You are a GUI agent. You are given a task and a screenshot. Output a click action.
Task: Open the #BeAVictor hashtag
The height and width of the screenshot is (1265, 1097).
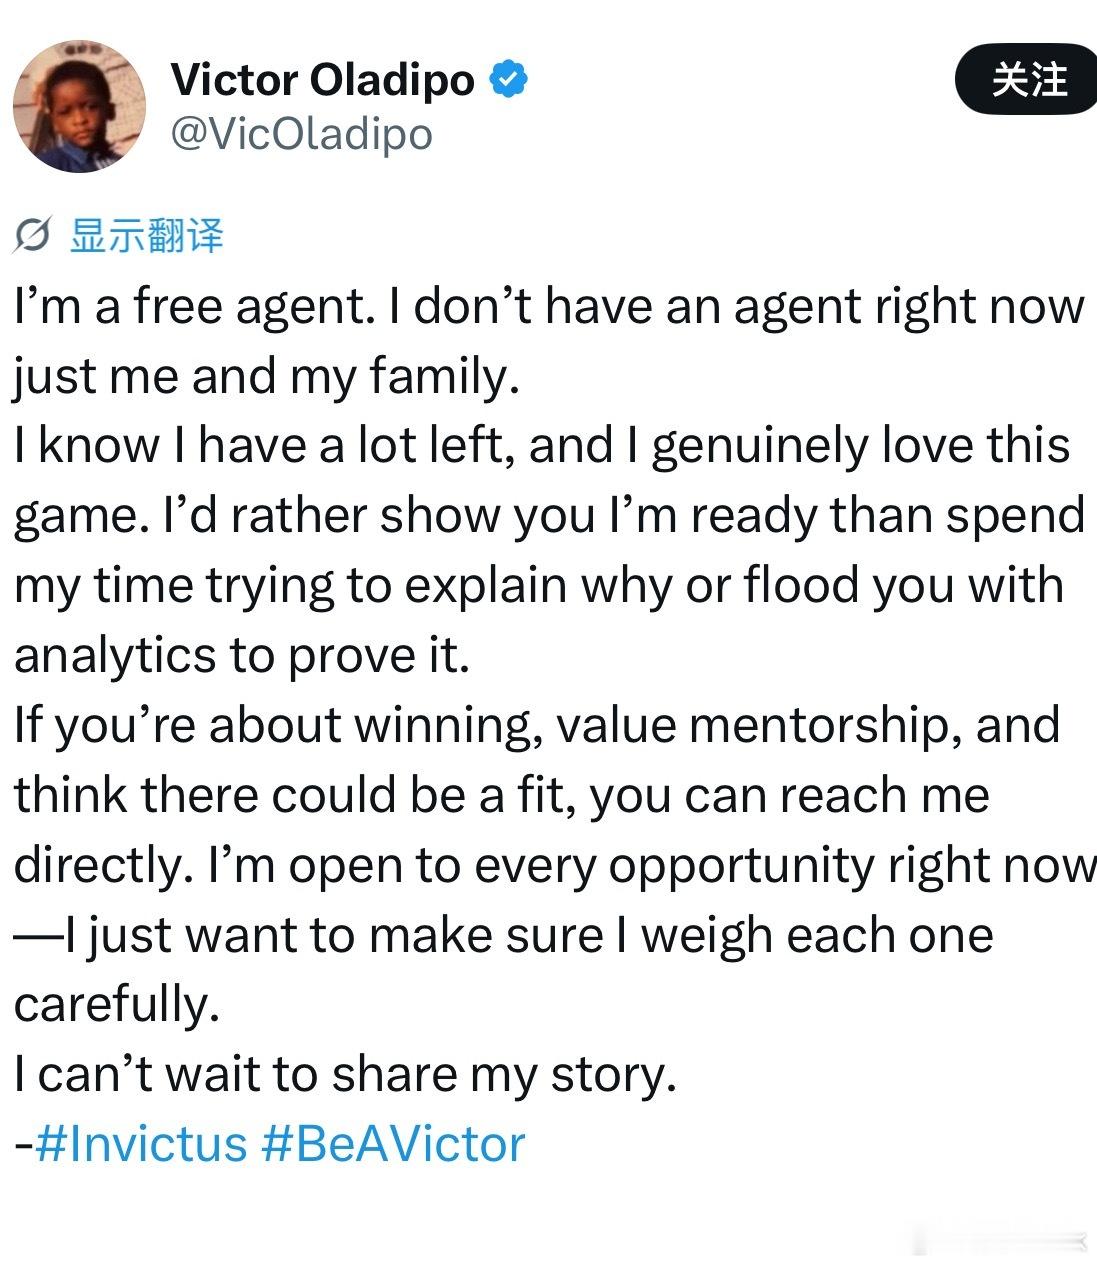pos(393,1144)
